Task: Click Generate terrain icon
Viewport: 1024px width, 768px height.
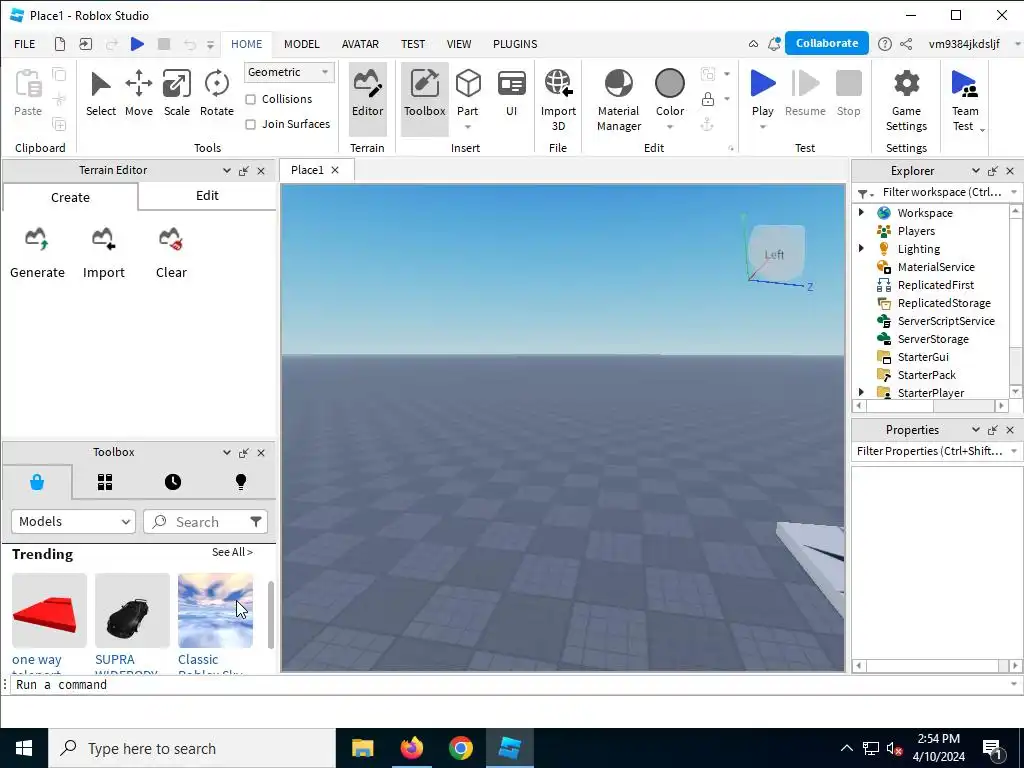Action: (37, 239)
